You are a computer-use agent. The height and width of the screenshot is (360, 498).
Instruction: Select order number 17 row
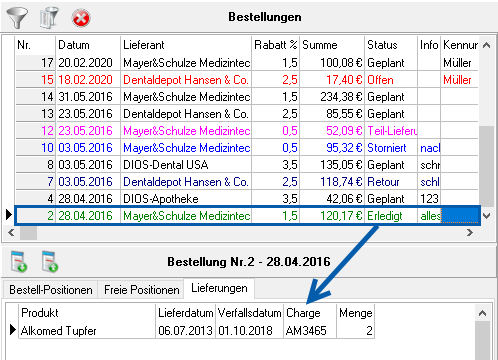[x=247, y=63]
